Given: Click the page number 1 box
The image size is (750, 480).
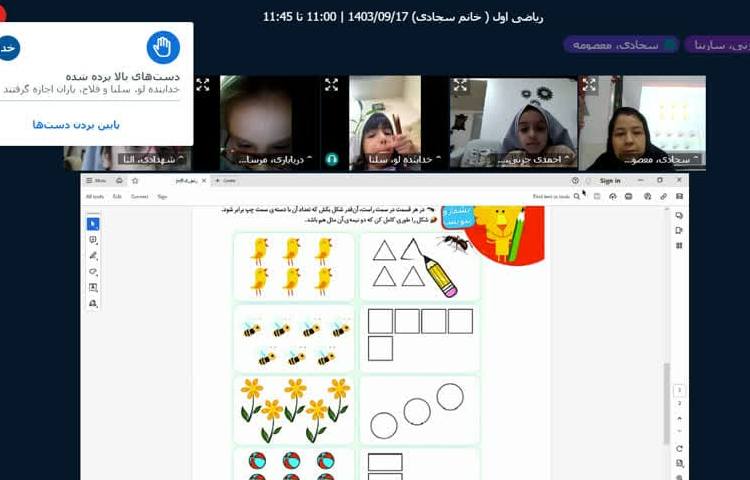Looking at the screenshot, I should click(679, 390).
